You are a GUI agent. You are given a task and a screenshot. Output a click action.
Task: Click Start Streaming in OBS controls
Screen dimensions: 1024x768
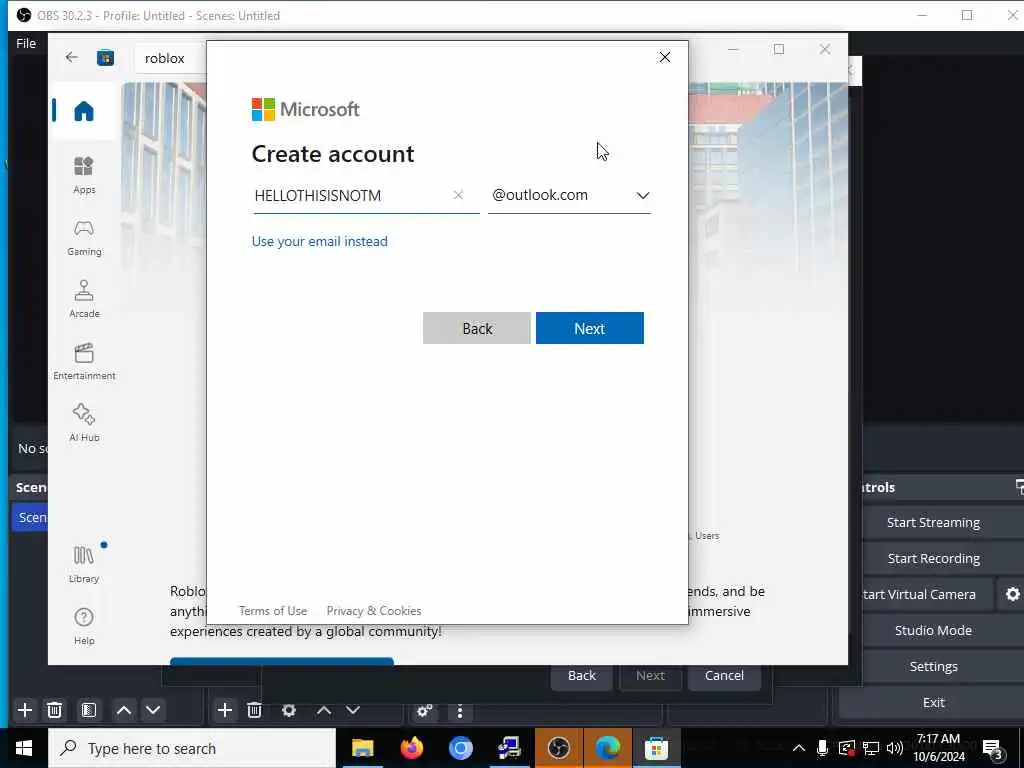[933, 522]
